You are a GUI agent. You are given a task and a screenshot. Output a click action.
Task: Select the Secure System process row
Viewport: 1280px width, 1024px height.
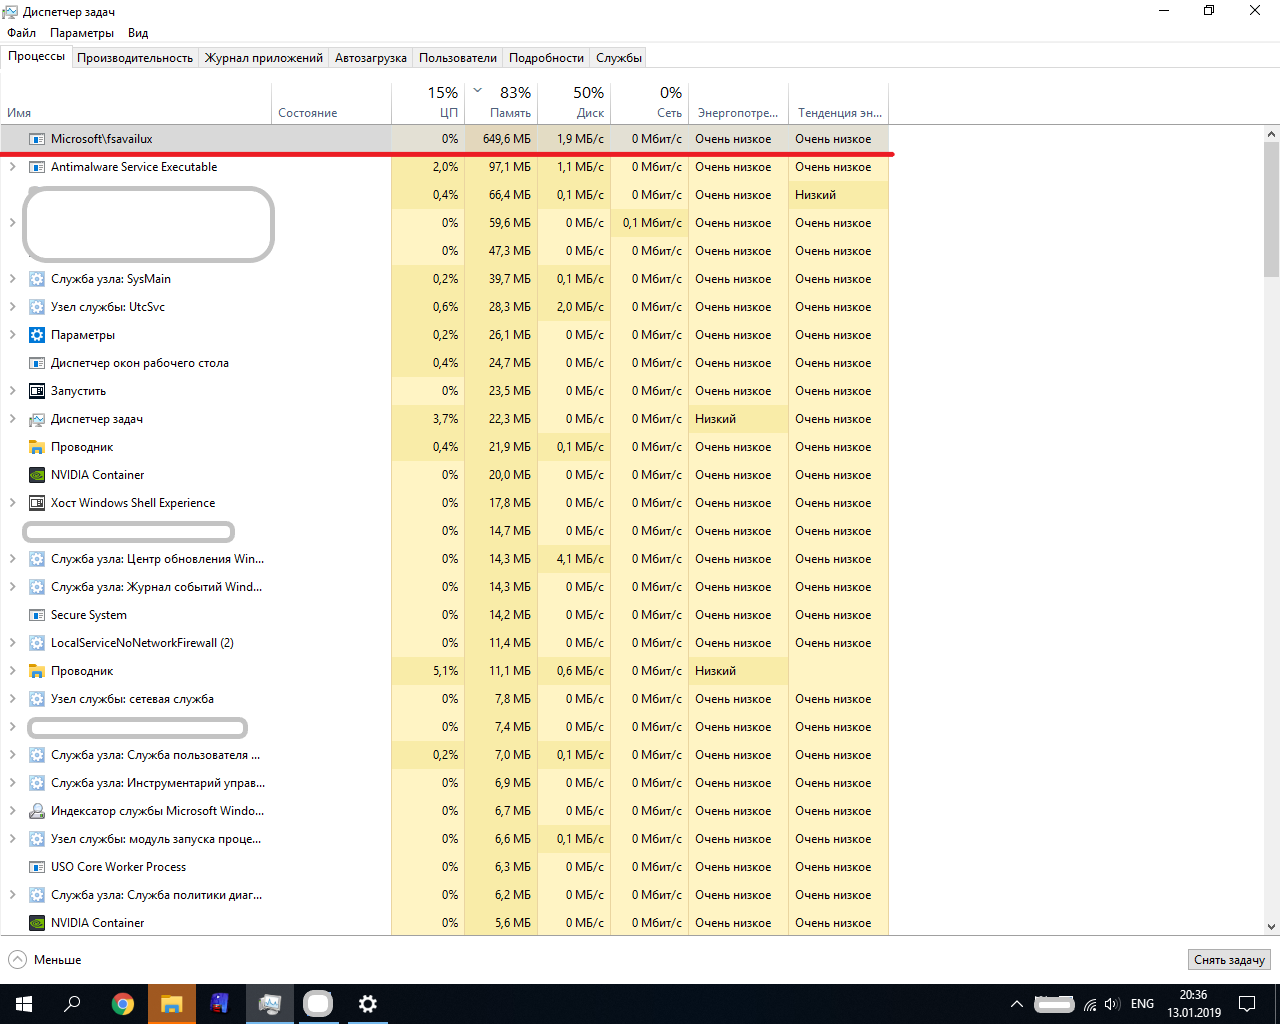click(x=444, y=615)
